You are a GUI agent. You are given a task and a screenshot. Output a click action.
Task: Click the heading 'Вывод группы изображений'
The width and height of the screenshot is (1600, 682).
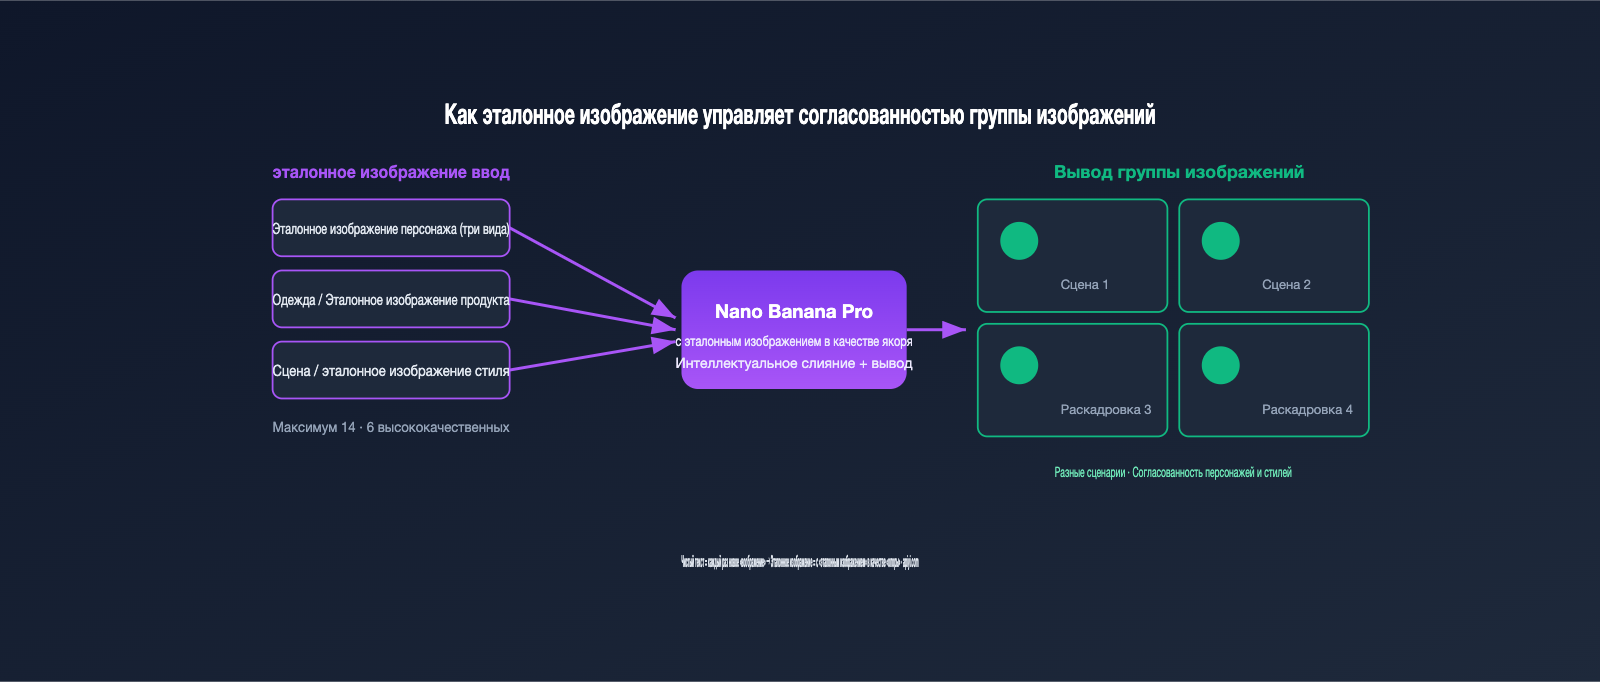[1179, 172]
